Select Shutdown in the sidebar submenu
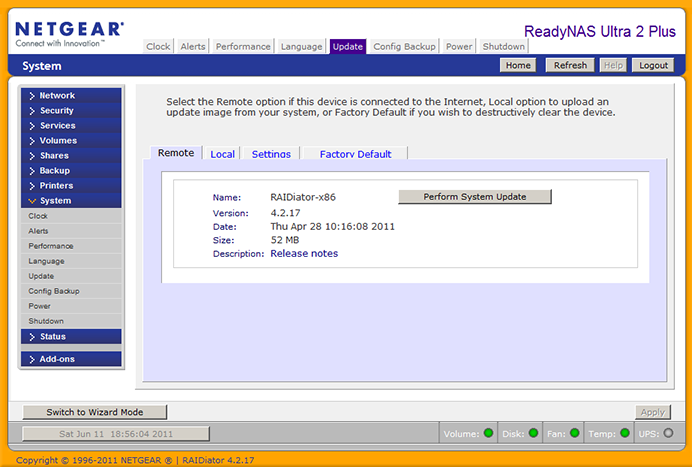This screenshot has height=467, width=692. click(x=71, y=321)
